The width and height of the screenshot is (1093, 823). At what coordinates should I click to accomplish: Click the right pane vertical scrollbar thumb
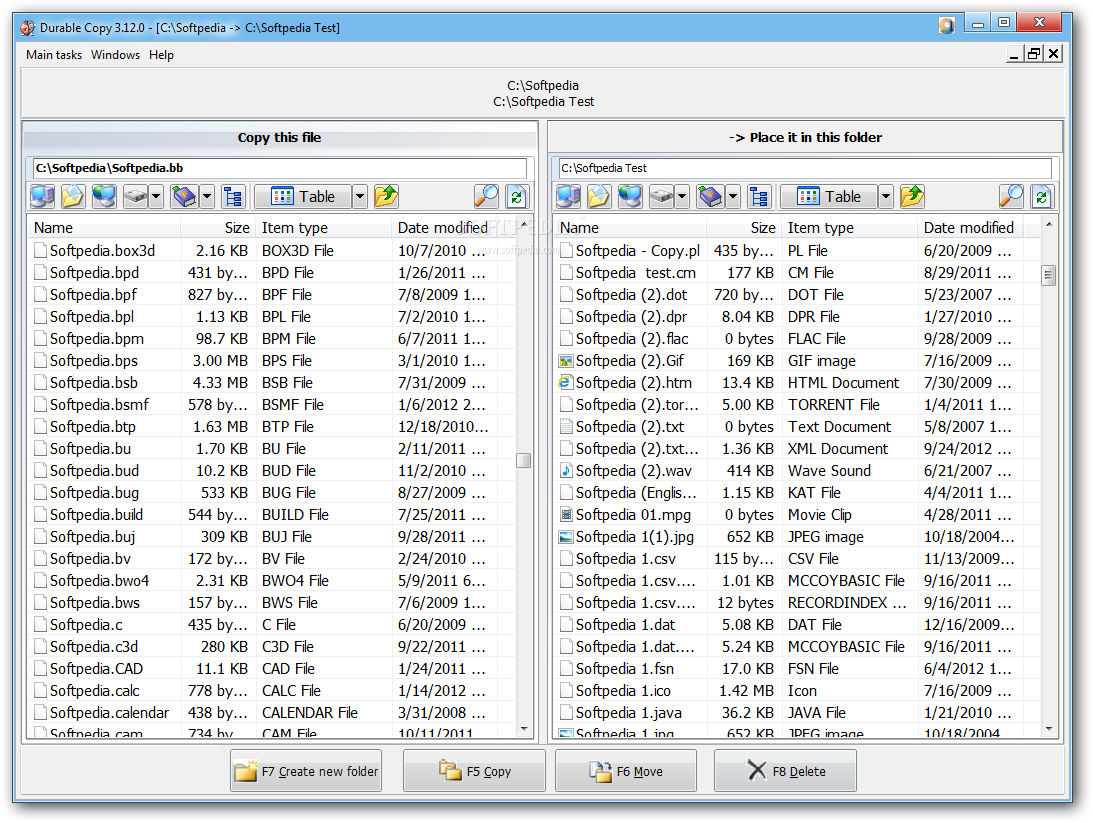1048,275
